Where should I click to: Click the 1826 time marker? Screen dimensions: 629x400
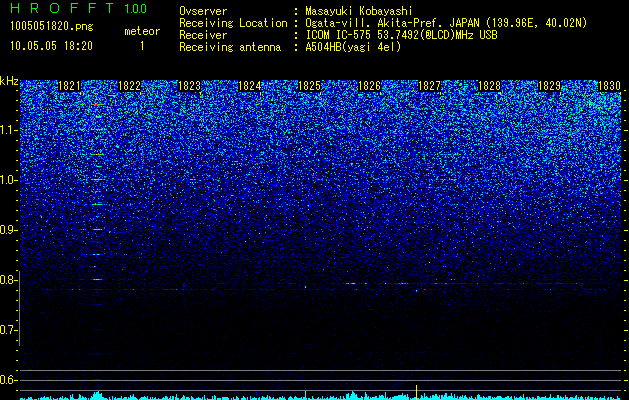click(x=369, y=86)
